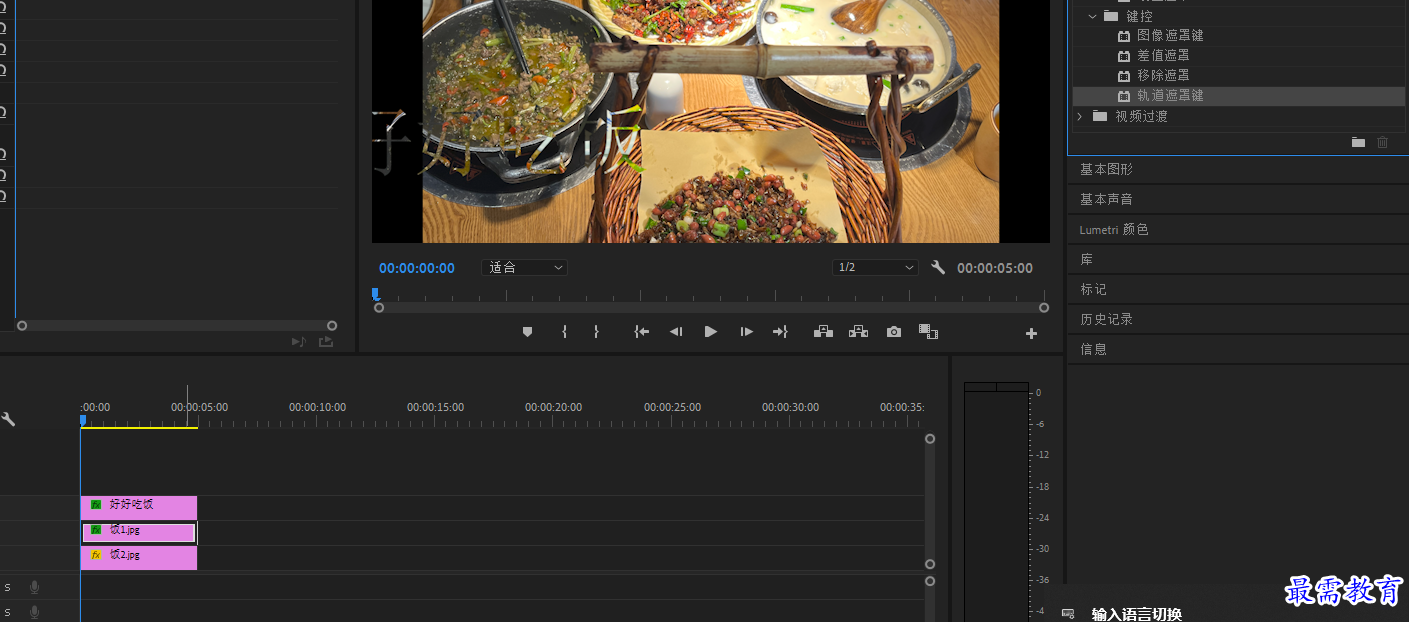Select the 好好吃饭 title clip
Screen dimensions: 1409x622
click(139, 506)
